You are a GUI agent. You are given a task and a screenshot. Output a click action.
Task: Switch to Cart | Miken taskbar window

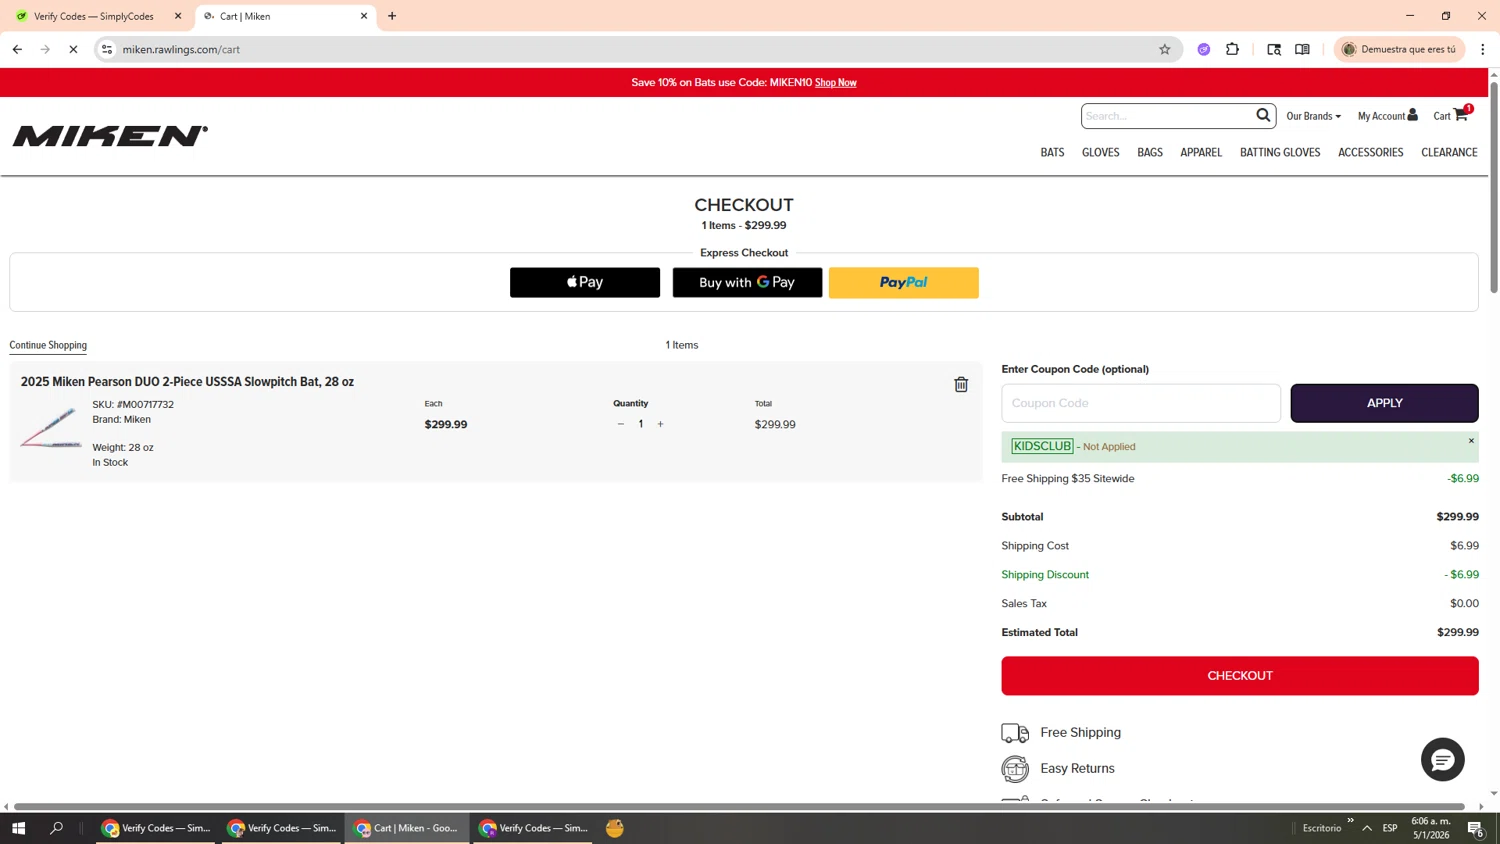pyautogui.click(x=407, y=828)
